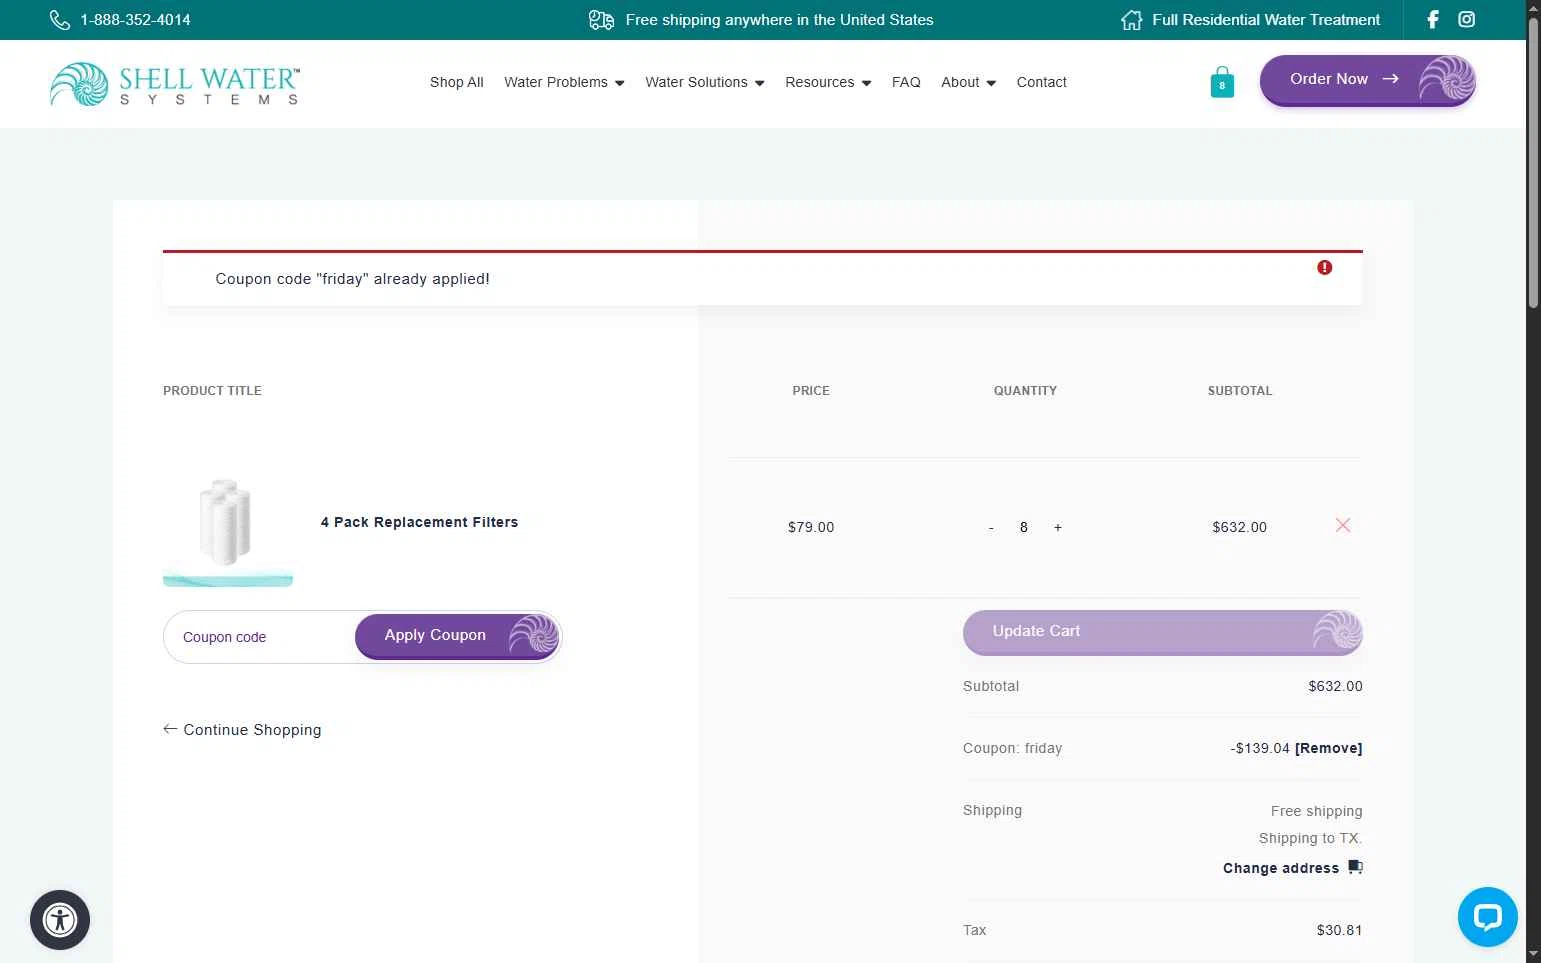Click the $30.81 tax amount
This screenshot has width=1541, height=963.
tap(1340, 930)
